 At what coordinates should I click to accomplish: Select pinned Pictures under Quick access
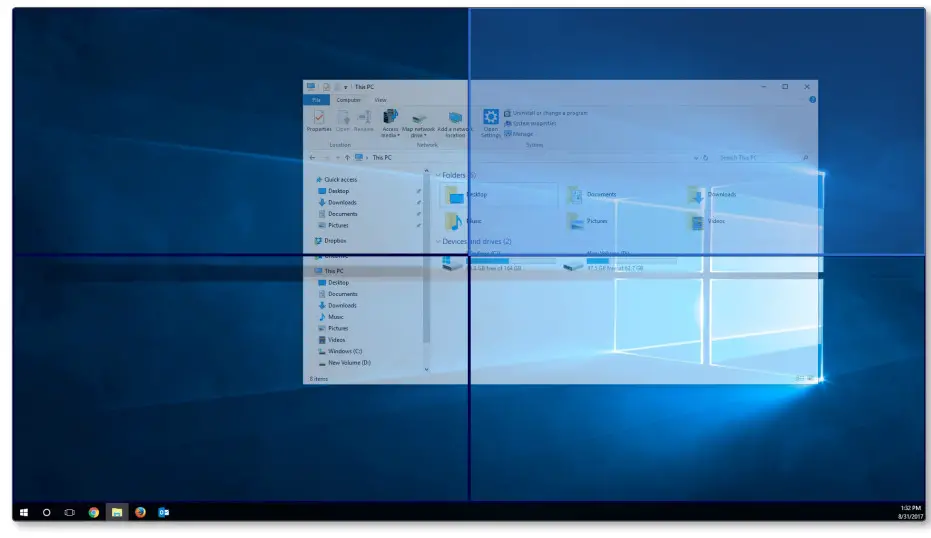(334, 225)
